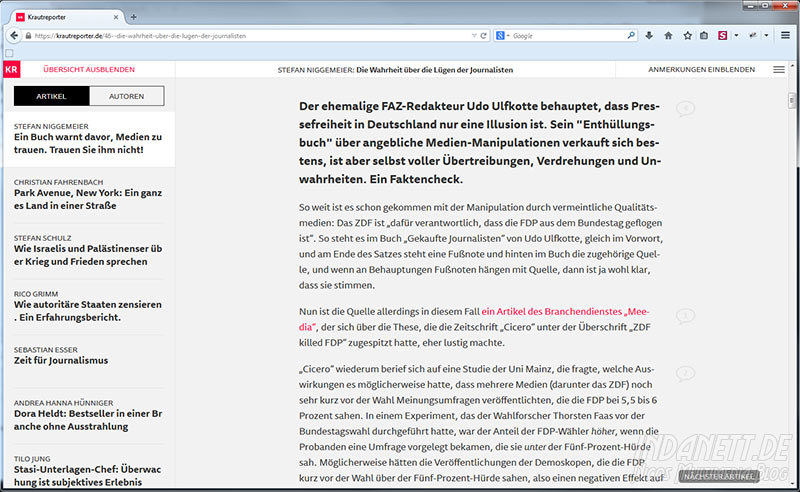Expand the dropdown next to the last extension
Image resolution: width=800 pixels, height=492 pixels.
click(x=766, y=36)
